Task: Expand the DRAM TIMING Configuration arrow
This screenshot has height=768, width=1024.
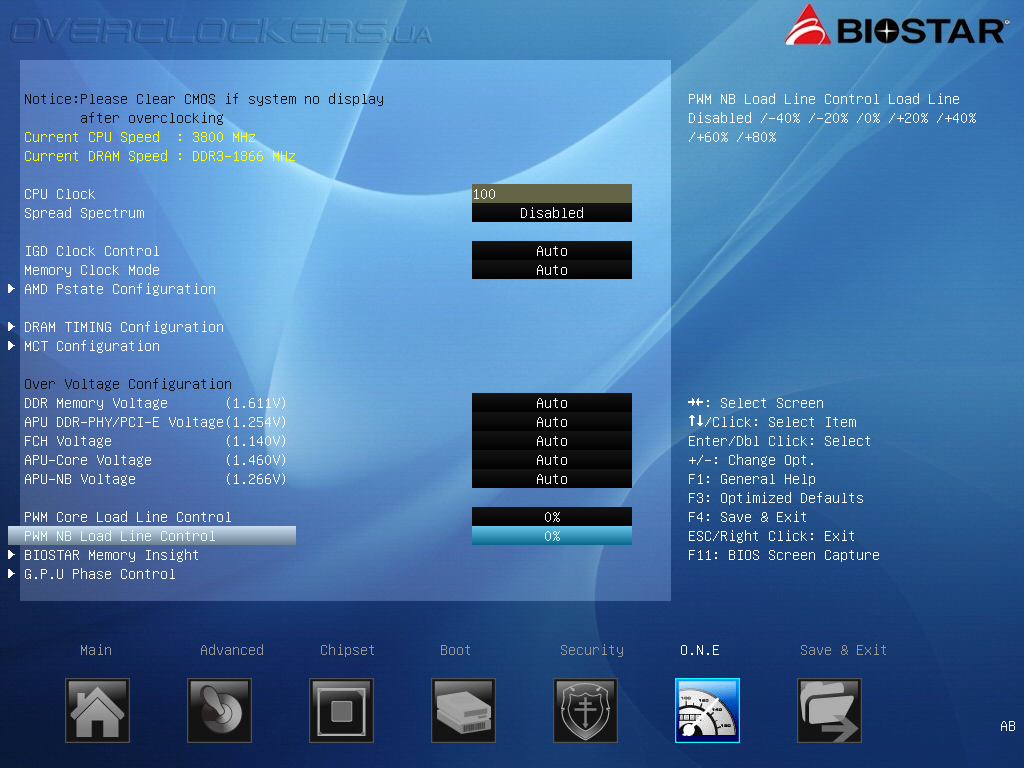Action: (x=11, y=327)
